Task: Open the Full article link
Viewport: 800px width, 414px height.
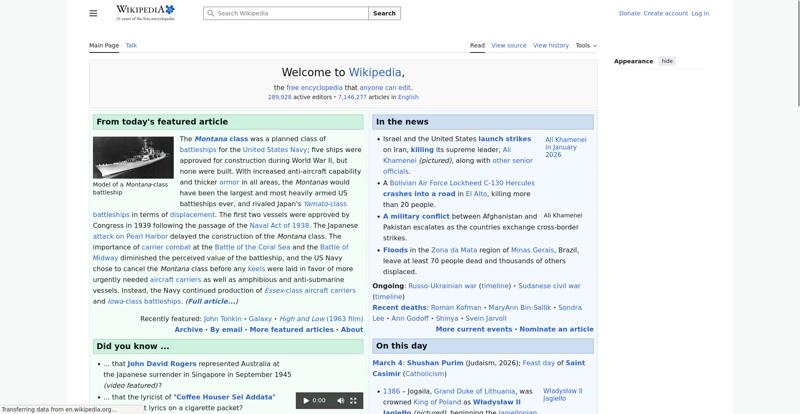Action: pyautogui.click(x=211, y=301)
